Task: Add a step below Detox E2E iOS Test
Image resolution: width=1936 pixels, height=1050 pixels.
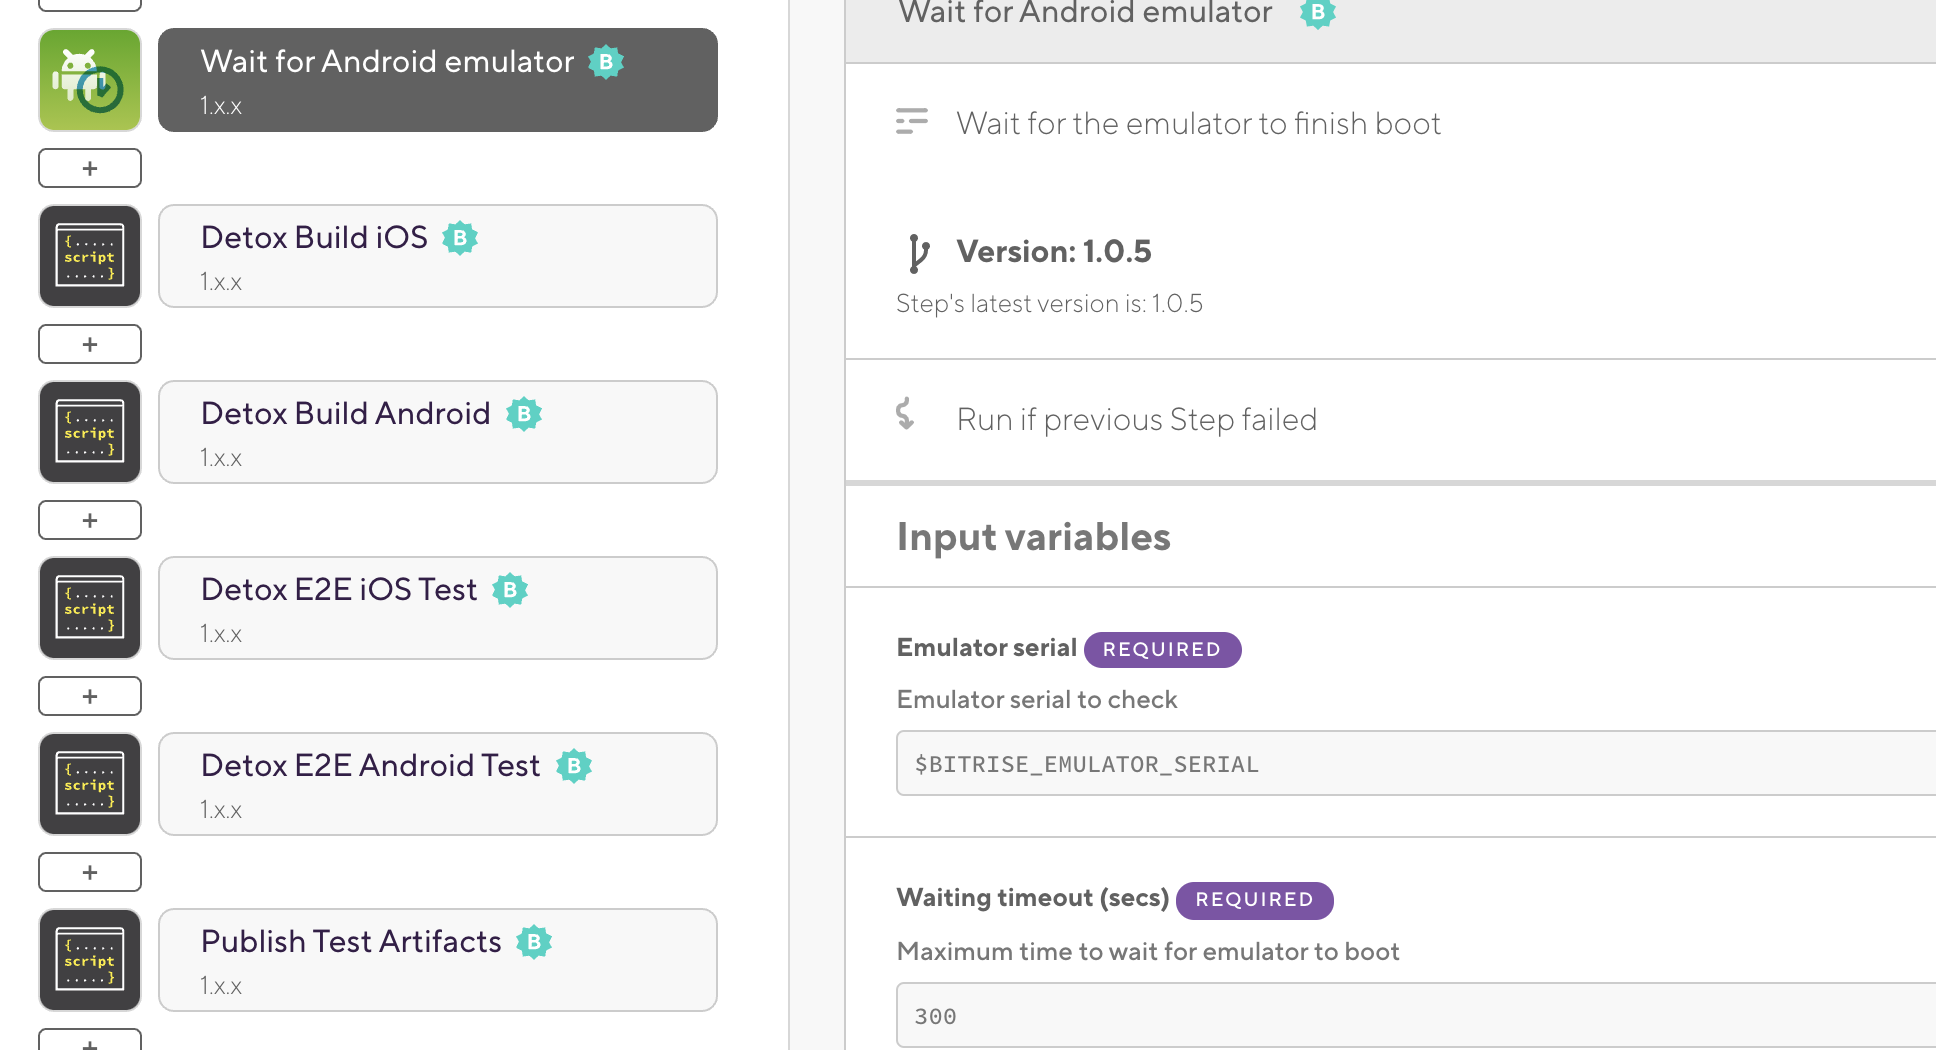Action: click(90, 696)
